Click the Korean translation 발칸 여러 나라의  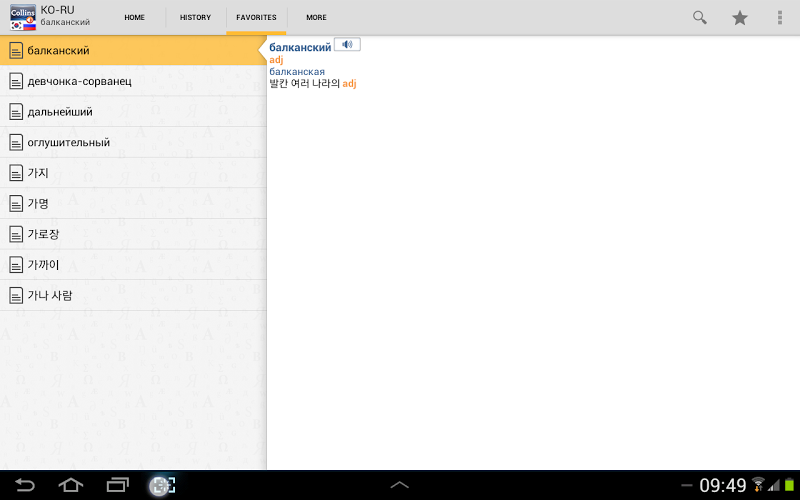(305, 83)
